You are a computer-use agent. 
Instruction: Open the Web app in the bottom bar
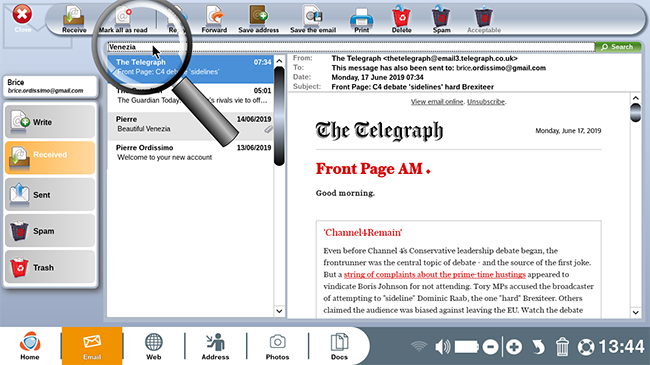pos(153,346)
